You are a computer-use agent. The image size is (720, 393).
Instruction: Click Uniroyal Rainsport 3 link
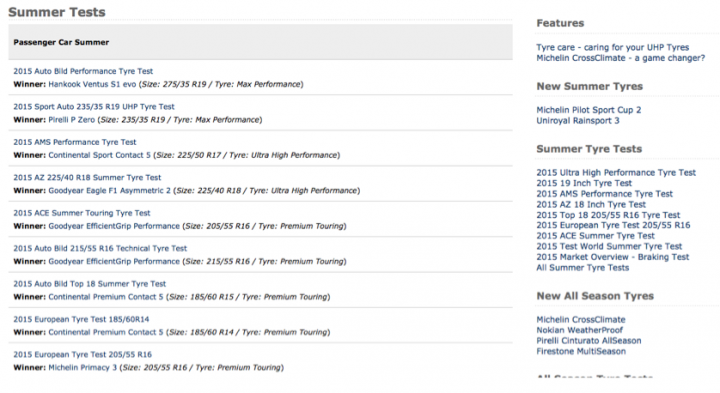(578, 121)
